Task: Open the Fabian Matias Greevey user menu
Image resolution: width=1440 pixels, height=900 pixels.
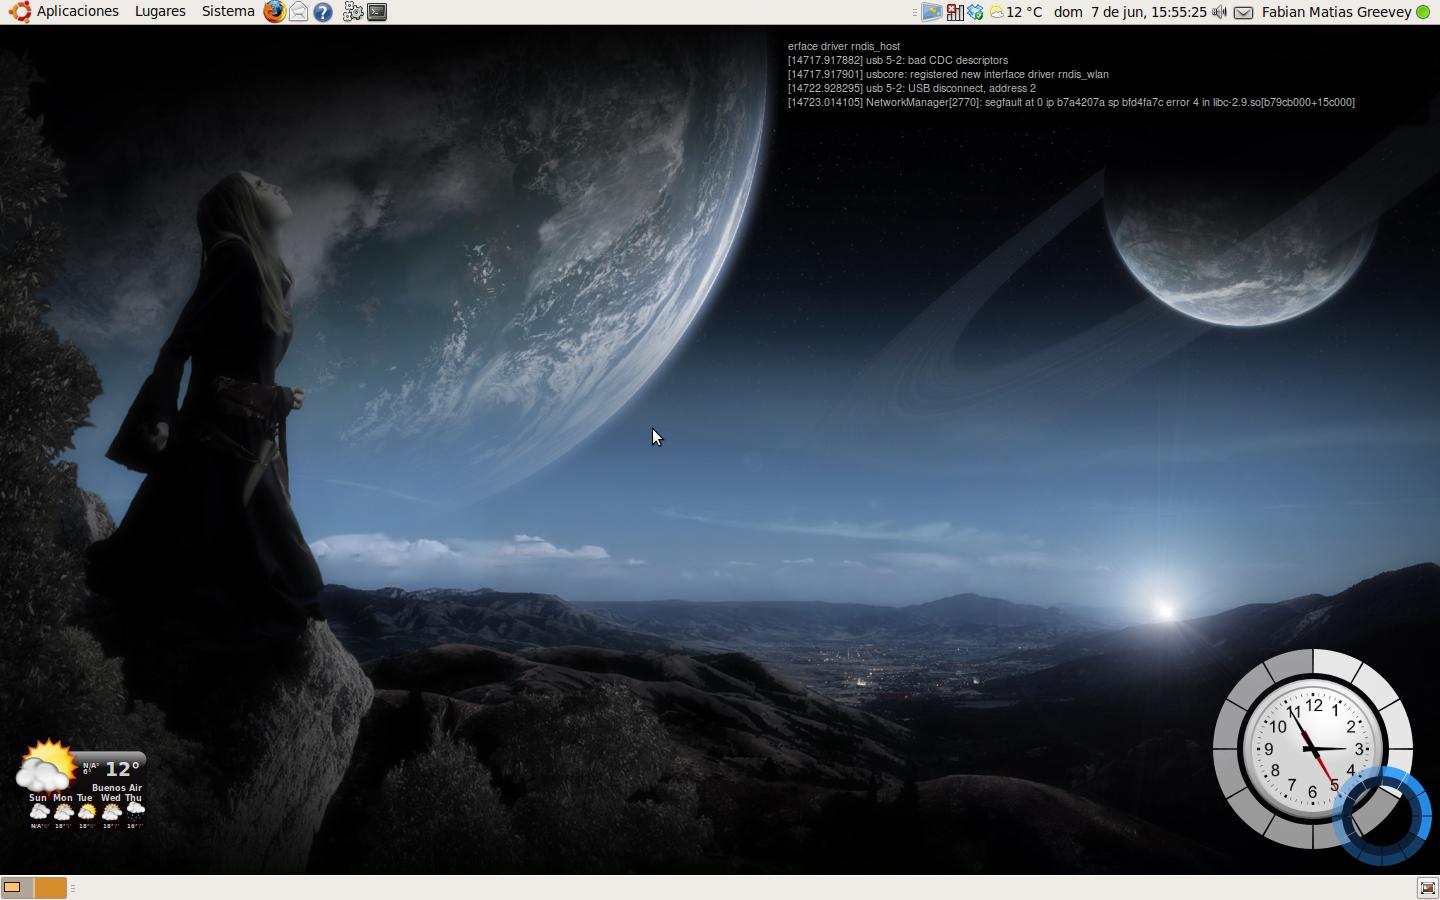Action: click(1336, 12)
